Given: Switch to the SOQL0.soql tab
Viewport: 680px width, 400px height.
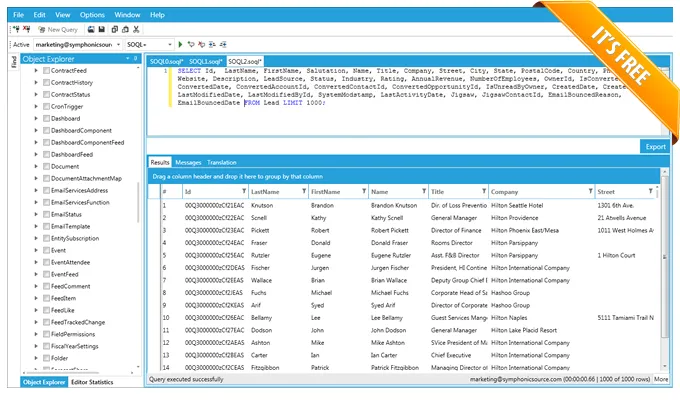Looking at the screenshot, I should click(x=167, y=62).
